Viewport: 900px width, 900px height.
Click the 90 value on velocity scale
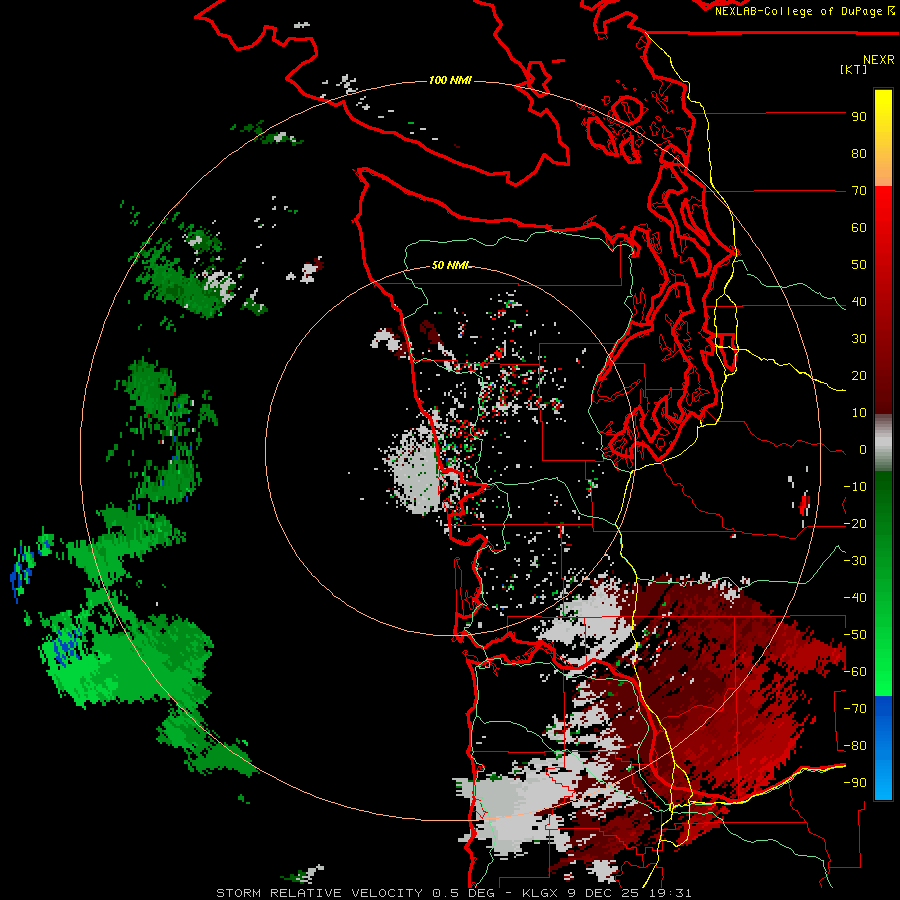(859, 117)
